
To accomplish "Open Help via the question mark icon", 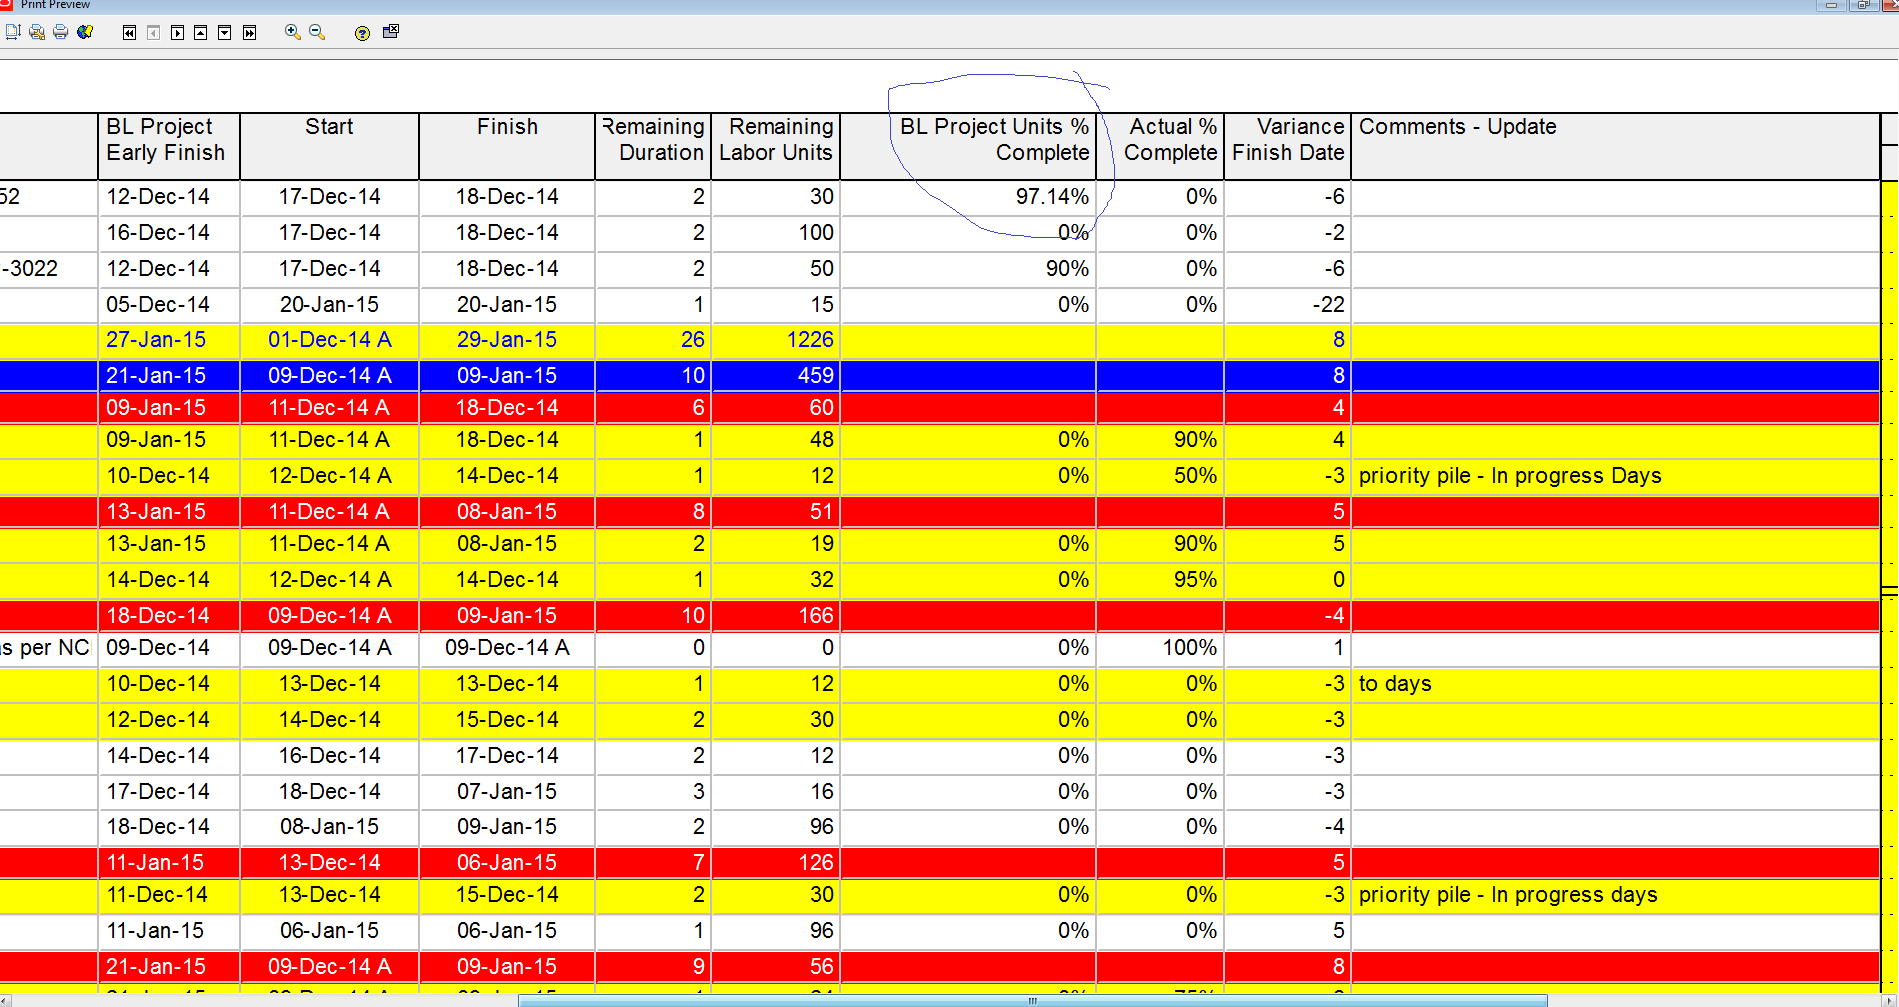I will [x=362, y=33].
